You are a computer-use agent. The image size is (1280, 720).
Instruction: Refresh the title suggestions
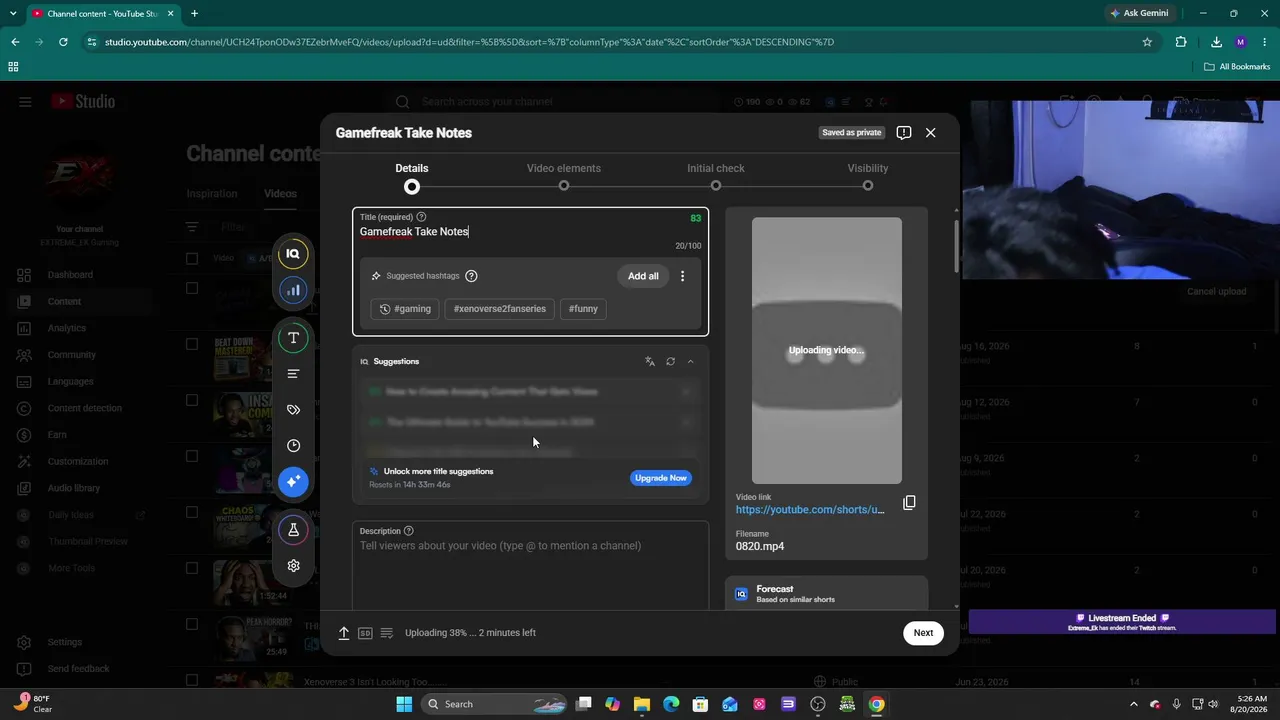point(670,362)
